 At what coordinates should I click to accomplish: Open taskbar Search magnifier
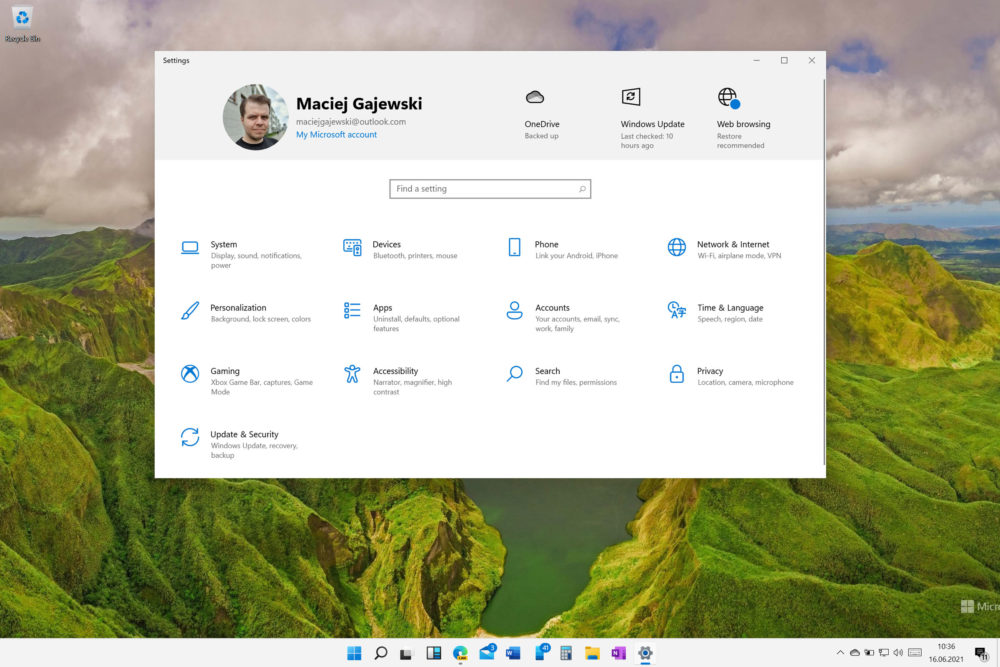tap(381, 653)
